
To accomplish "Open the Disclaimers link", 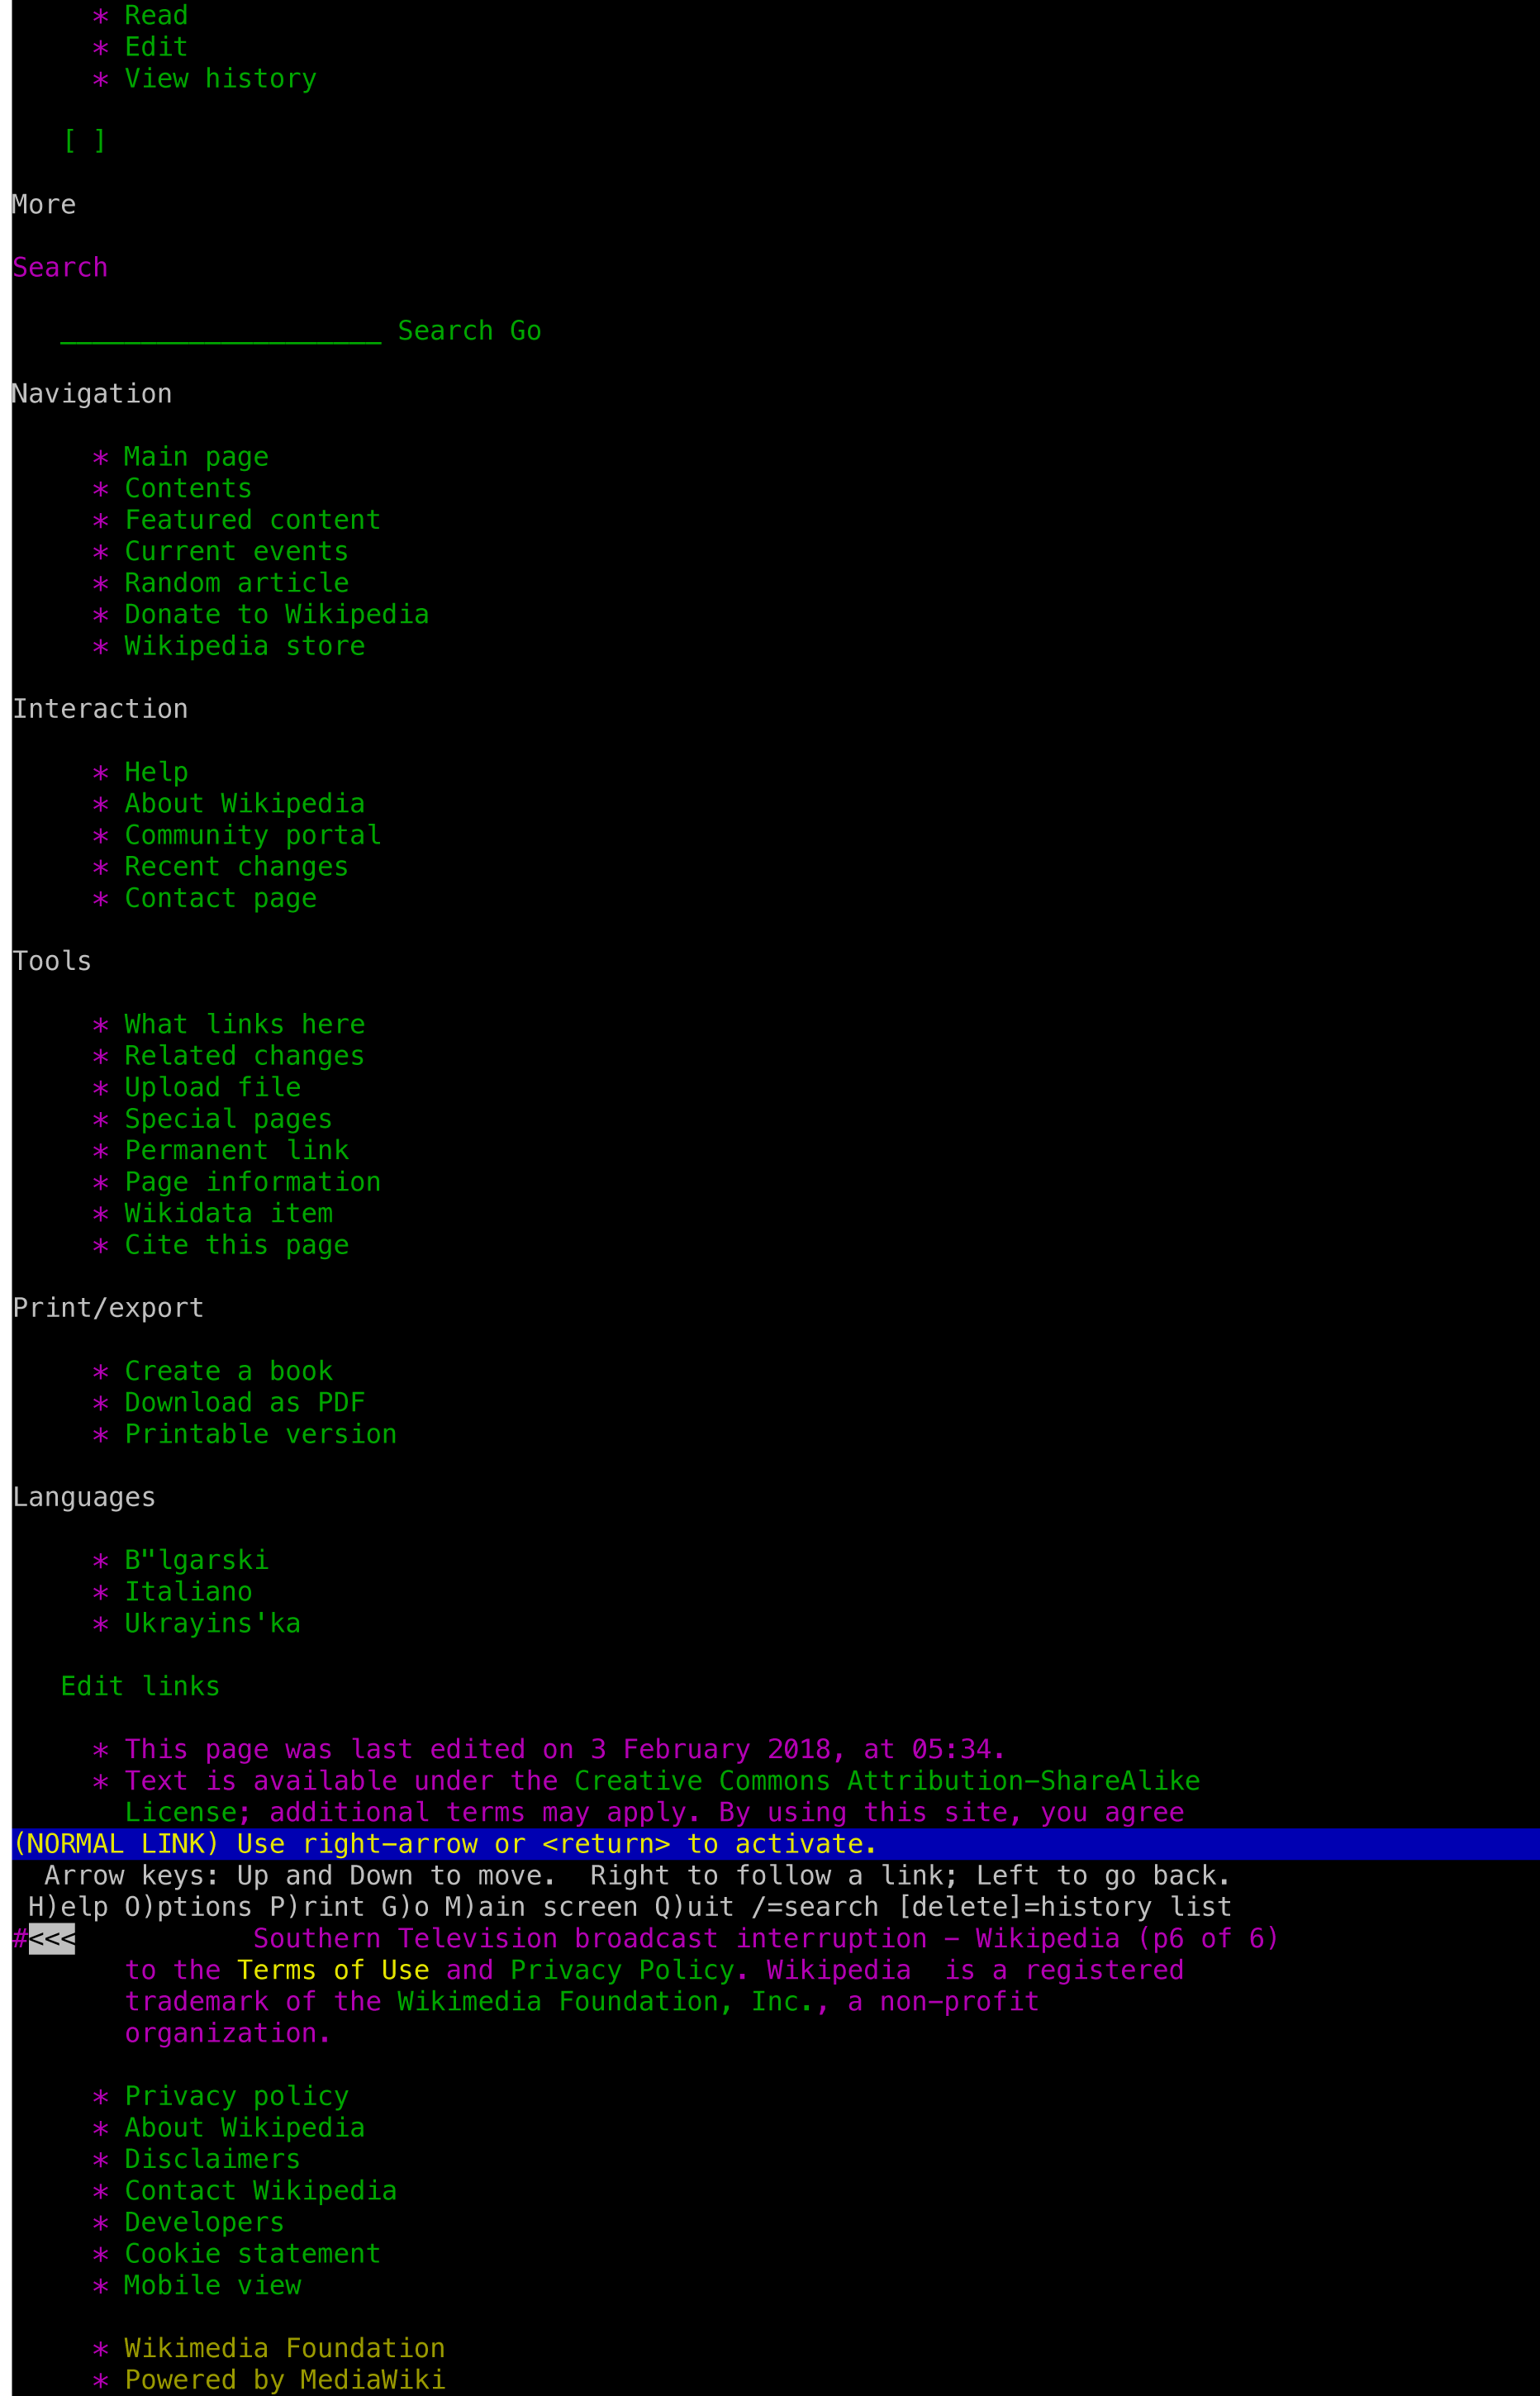I will coord(212,2159).
